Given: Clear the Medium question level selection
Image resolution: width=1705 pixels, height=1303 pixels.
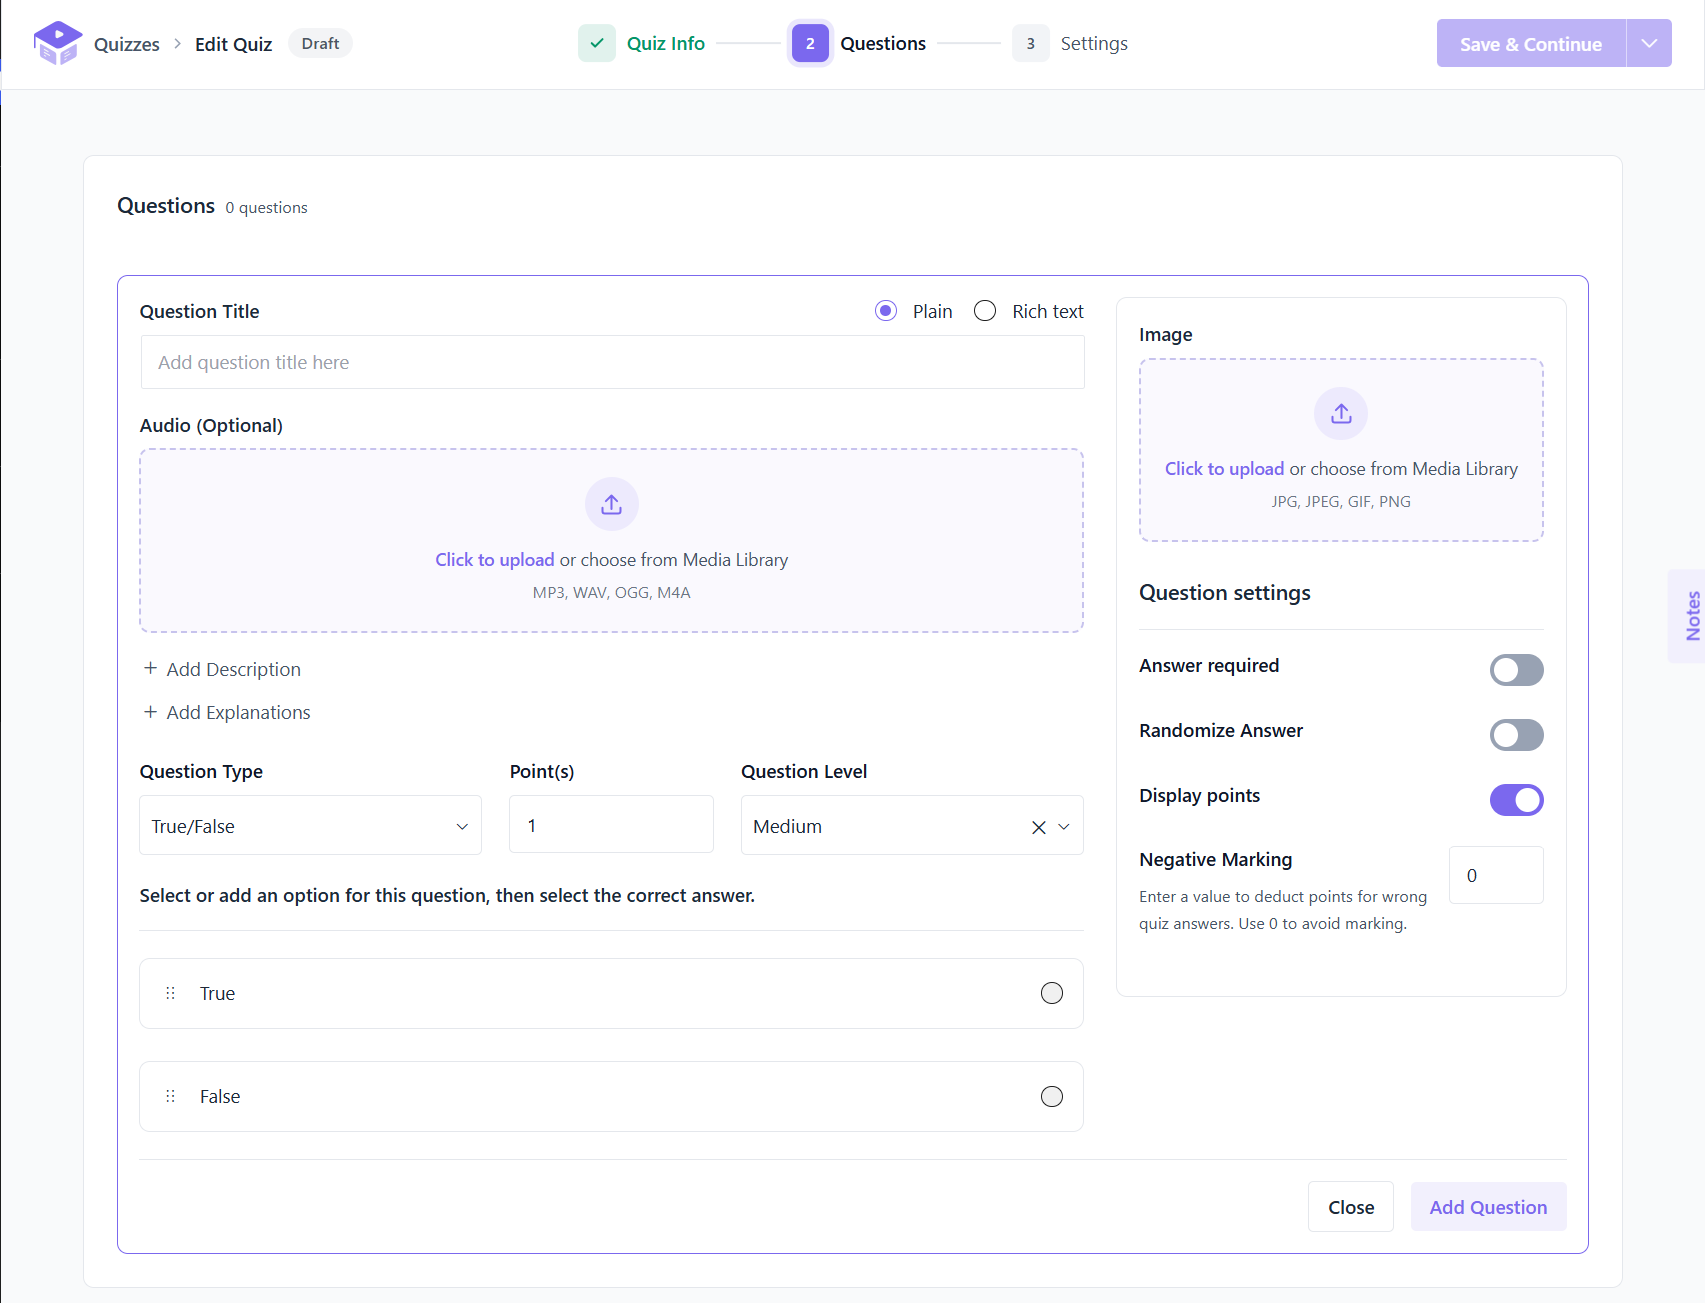Looking at the screenshot, I should click(x=1038, y=827).
